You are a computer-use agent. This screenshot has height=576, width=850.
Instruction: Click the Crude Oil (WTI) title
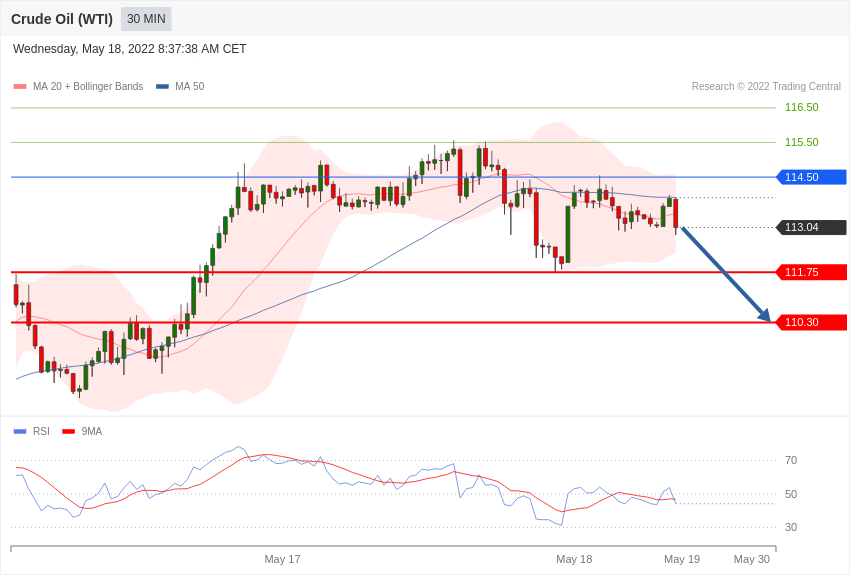click(62, 19)
